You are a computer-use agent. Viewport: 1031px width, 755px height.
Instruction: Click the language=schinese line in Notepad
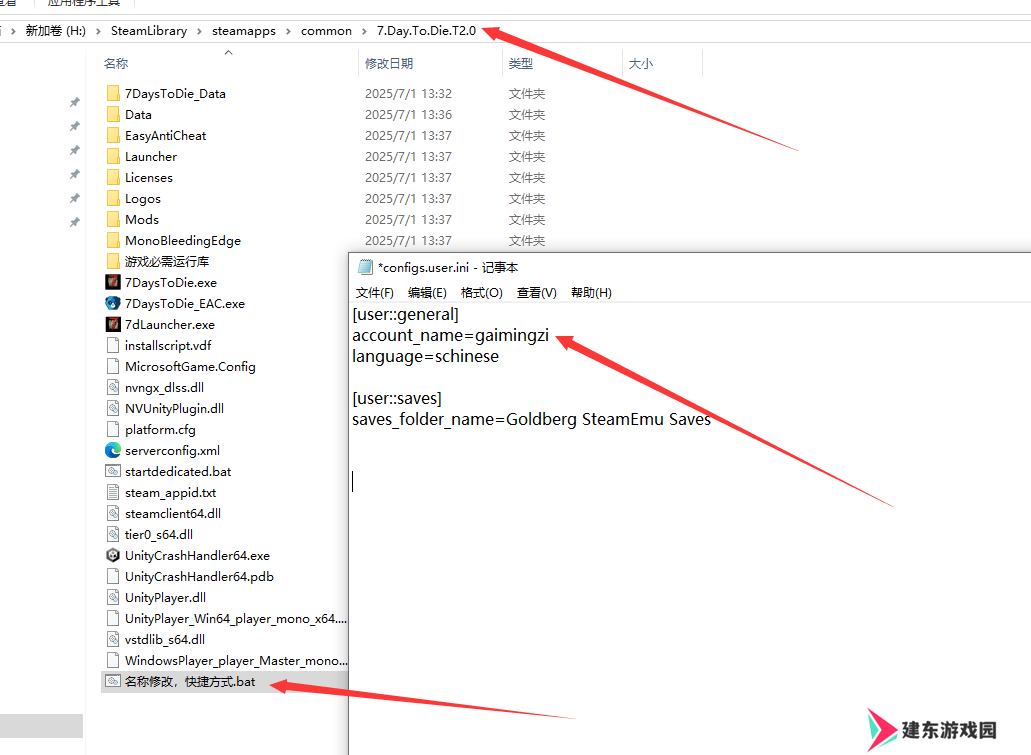[x=425, y=356]
